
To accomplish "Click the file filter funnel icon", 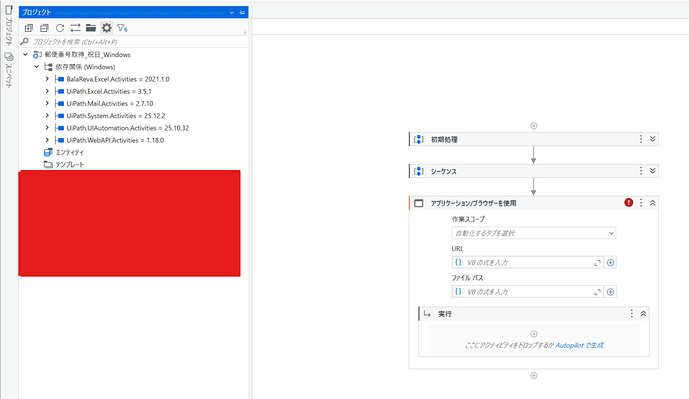I will tap(122, 28).
